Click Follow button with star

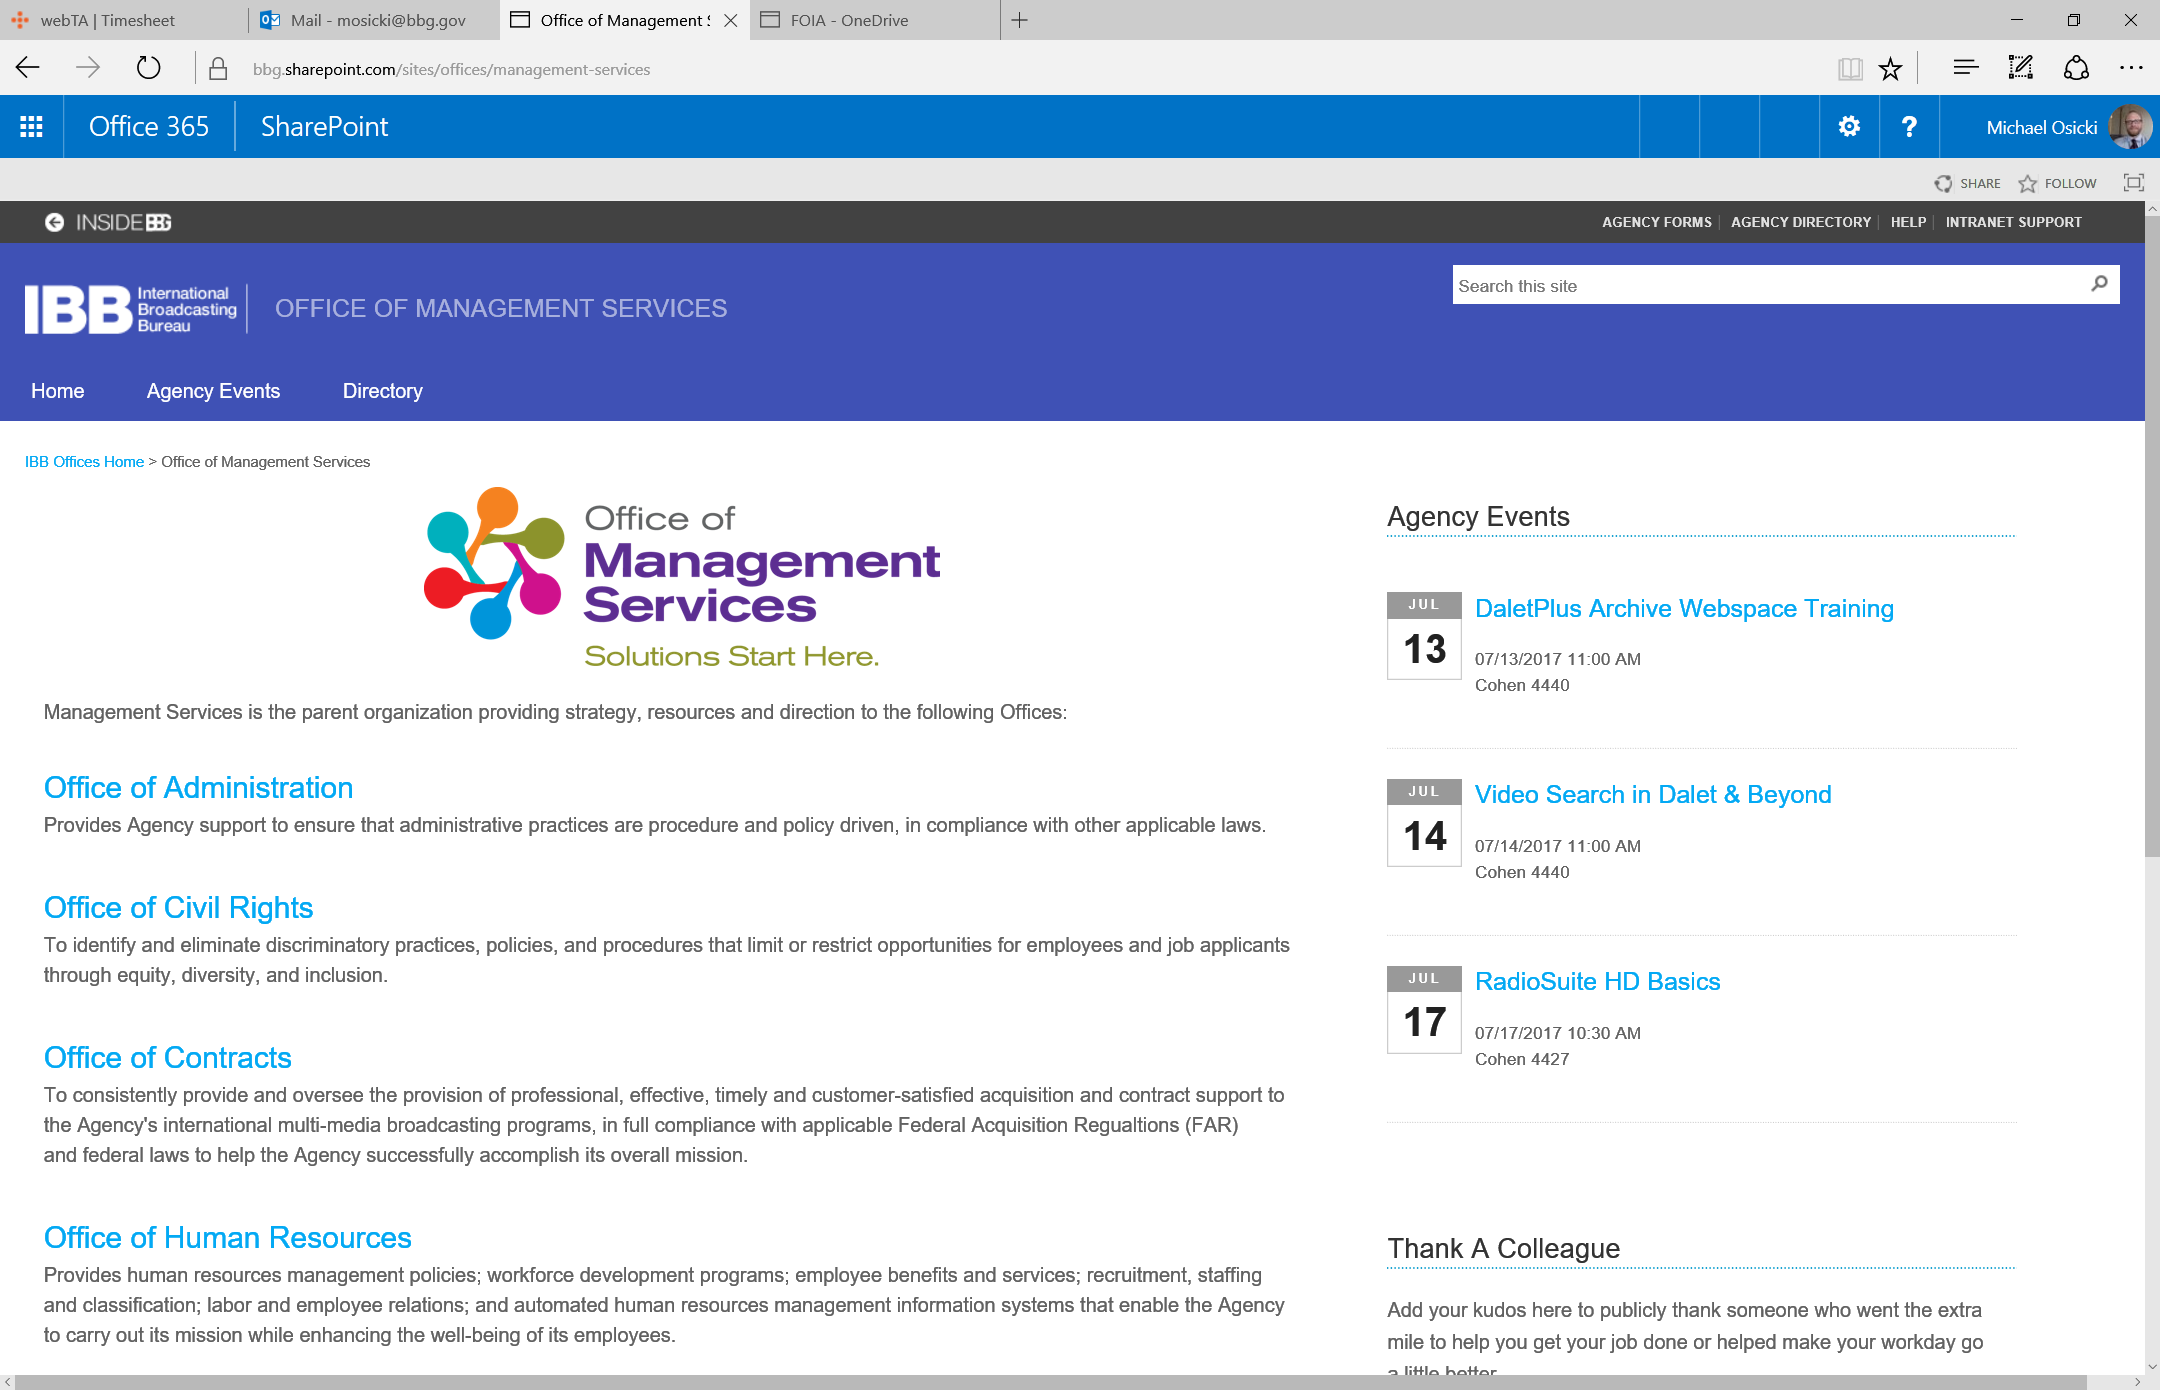point(2057,183)
